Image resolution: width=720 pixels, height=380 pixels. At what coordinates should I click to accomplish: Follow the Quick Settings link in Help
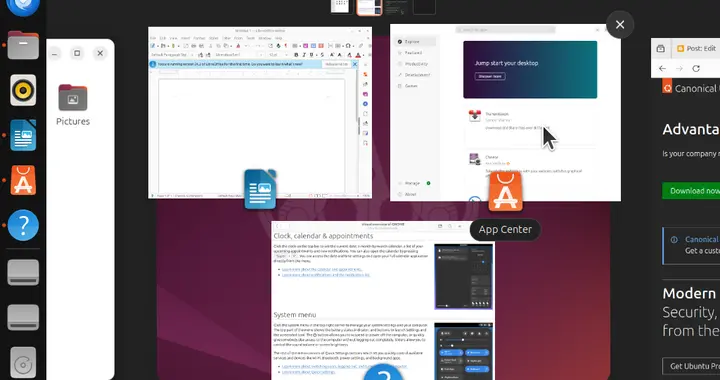[309, 372]
